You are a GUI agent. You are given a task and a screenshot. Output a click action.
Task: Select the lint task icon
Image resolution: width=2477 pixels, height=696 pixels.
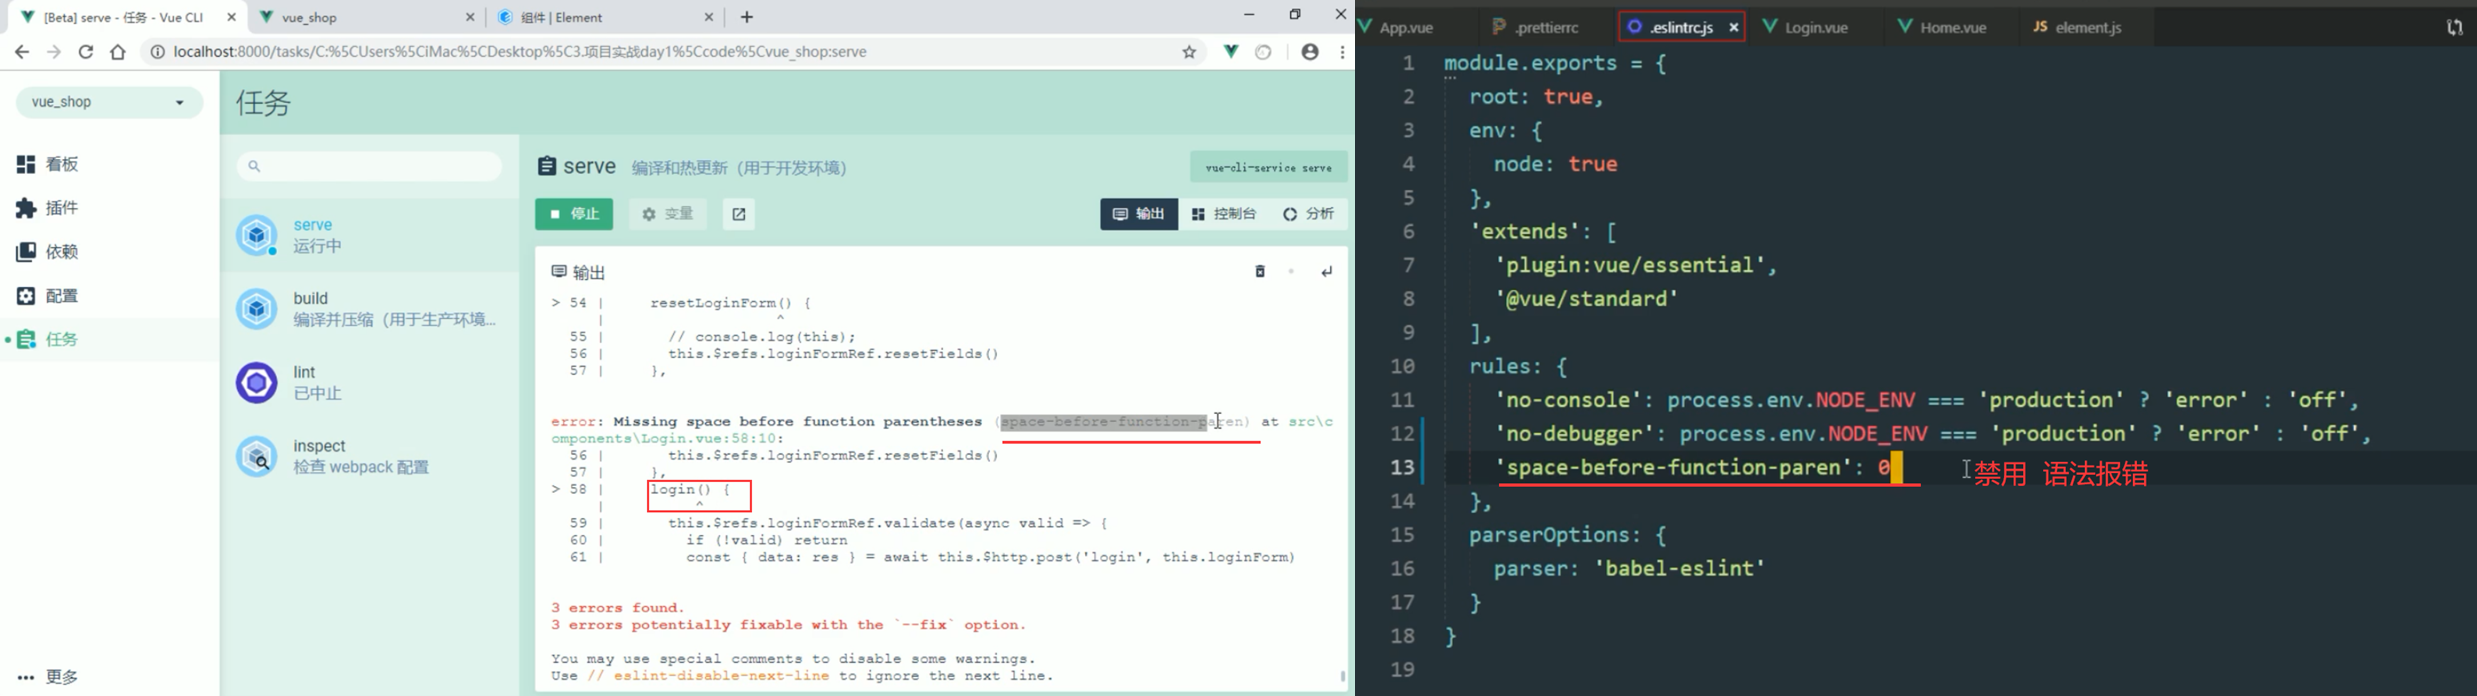point(256,382)
